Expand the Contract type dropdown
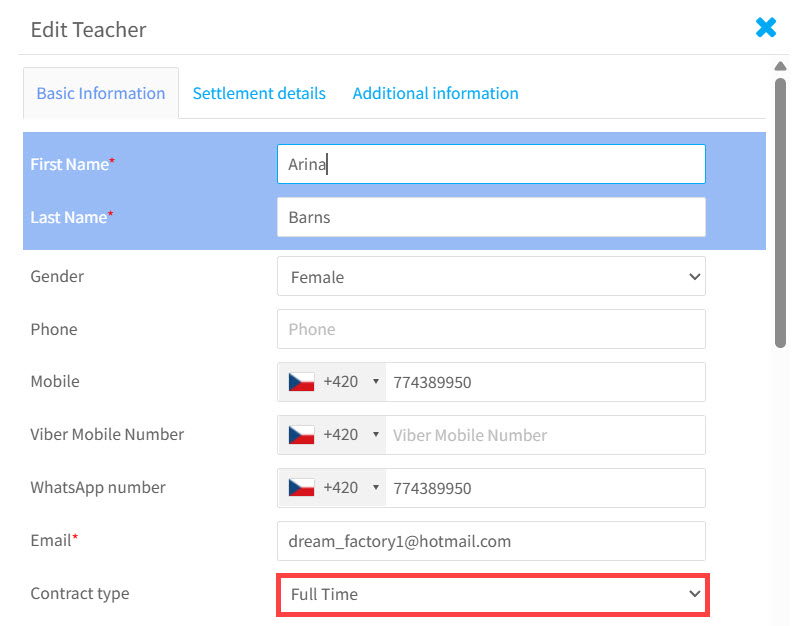Screen dimensions: 807x626 (492, 594)
